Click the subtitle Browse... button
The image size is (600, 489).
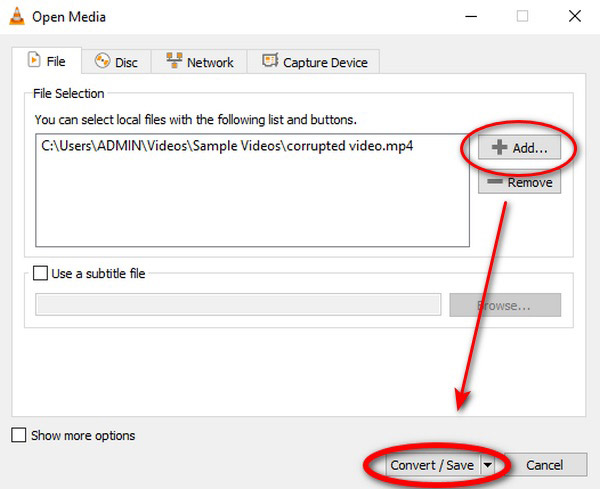pyautogui.click(x=505, y=305)
